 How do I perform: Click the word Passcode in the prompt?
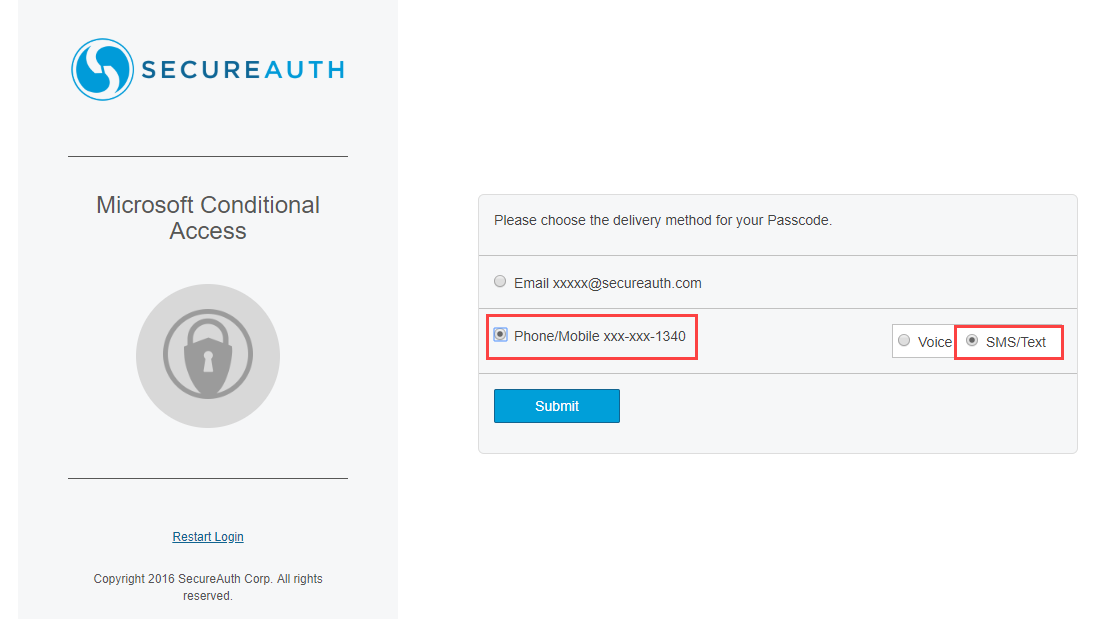798,220
